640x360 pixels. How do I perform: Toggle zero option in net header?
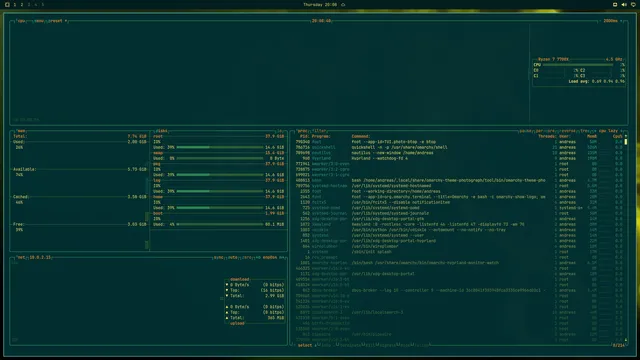point(247,258)
